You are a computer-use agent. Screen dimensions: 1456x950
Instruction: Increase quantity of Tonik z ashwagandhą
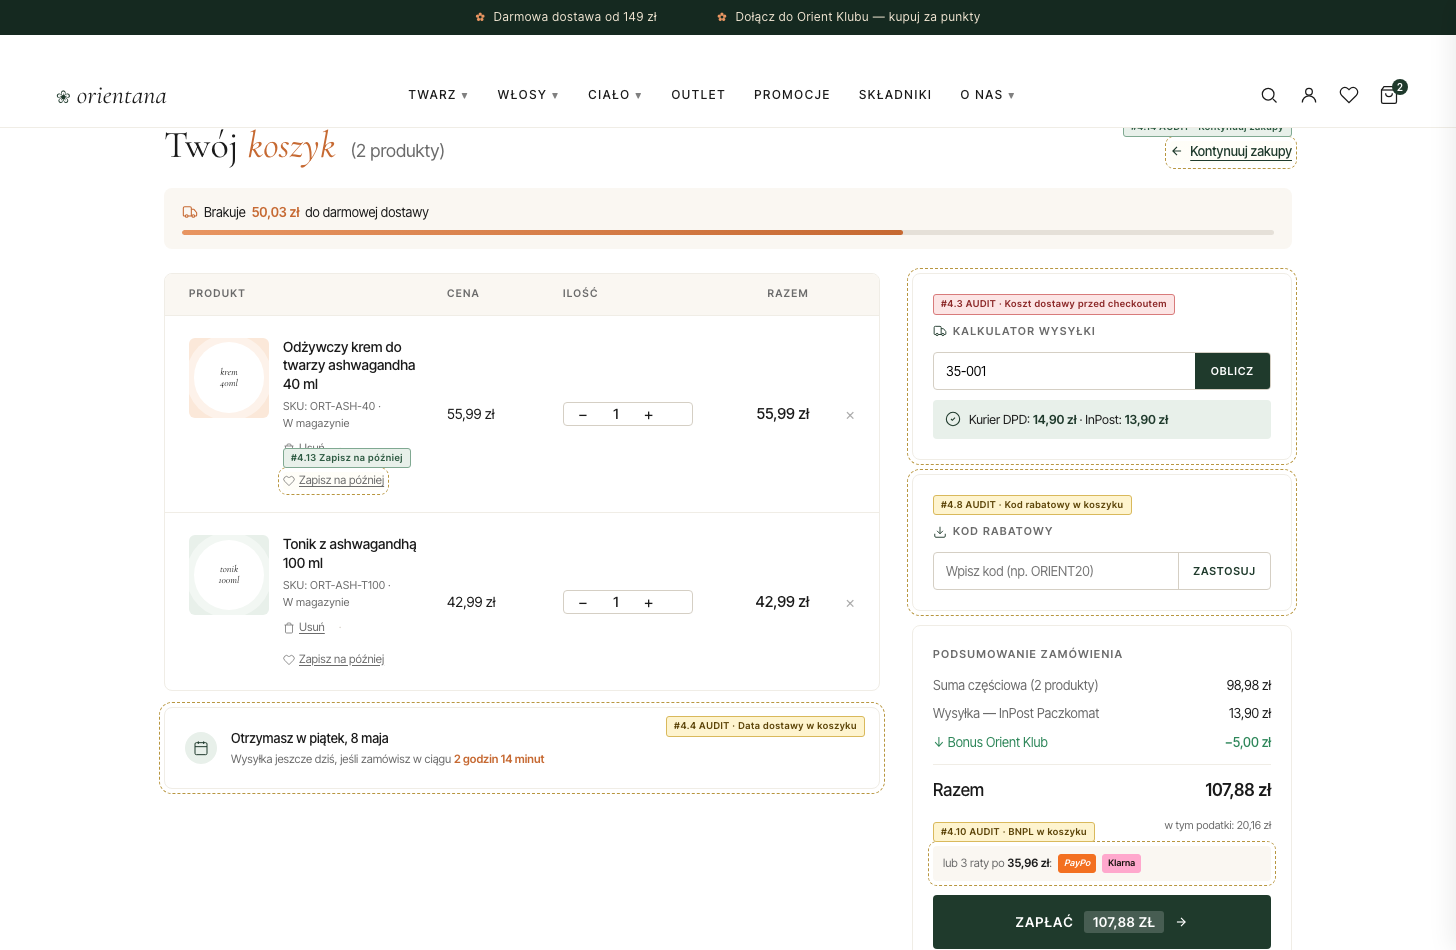(649, 603)
